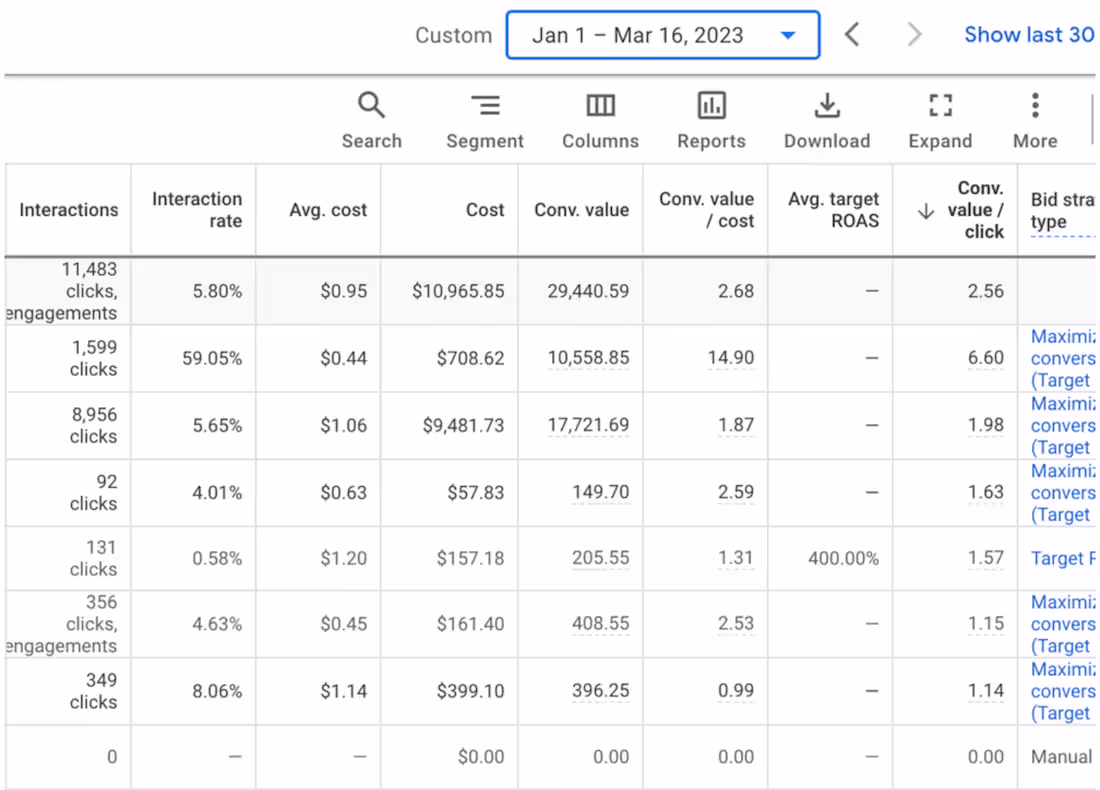Screen dimensions: 1100x790
Task: Open the More three-dot menu
Action: (x=1035, y=121)
